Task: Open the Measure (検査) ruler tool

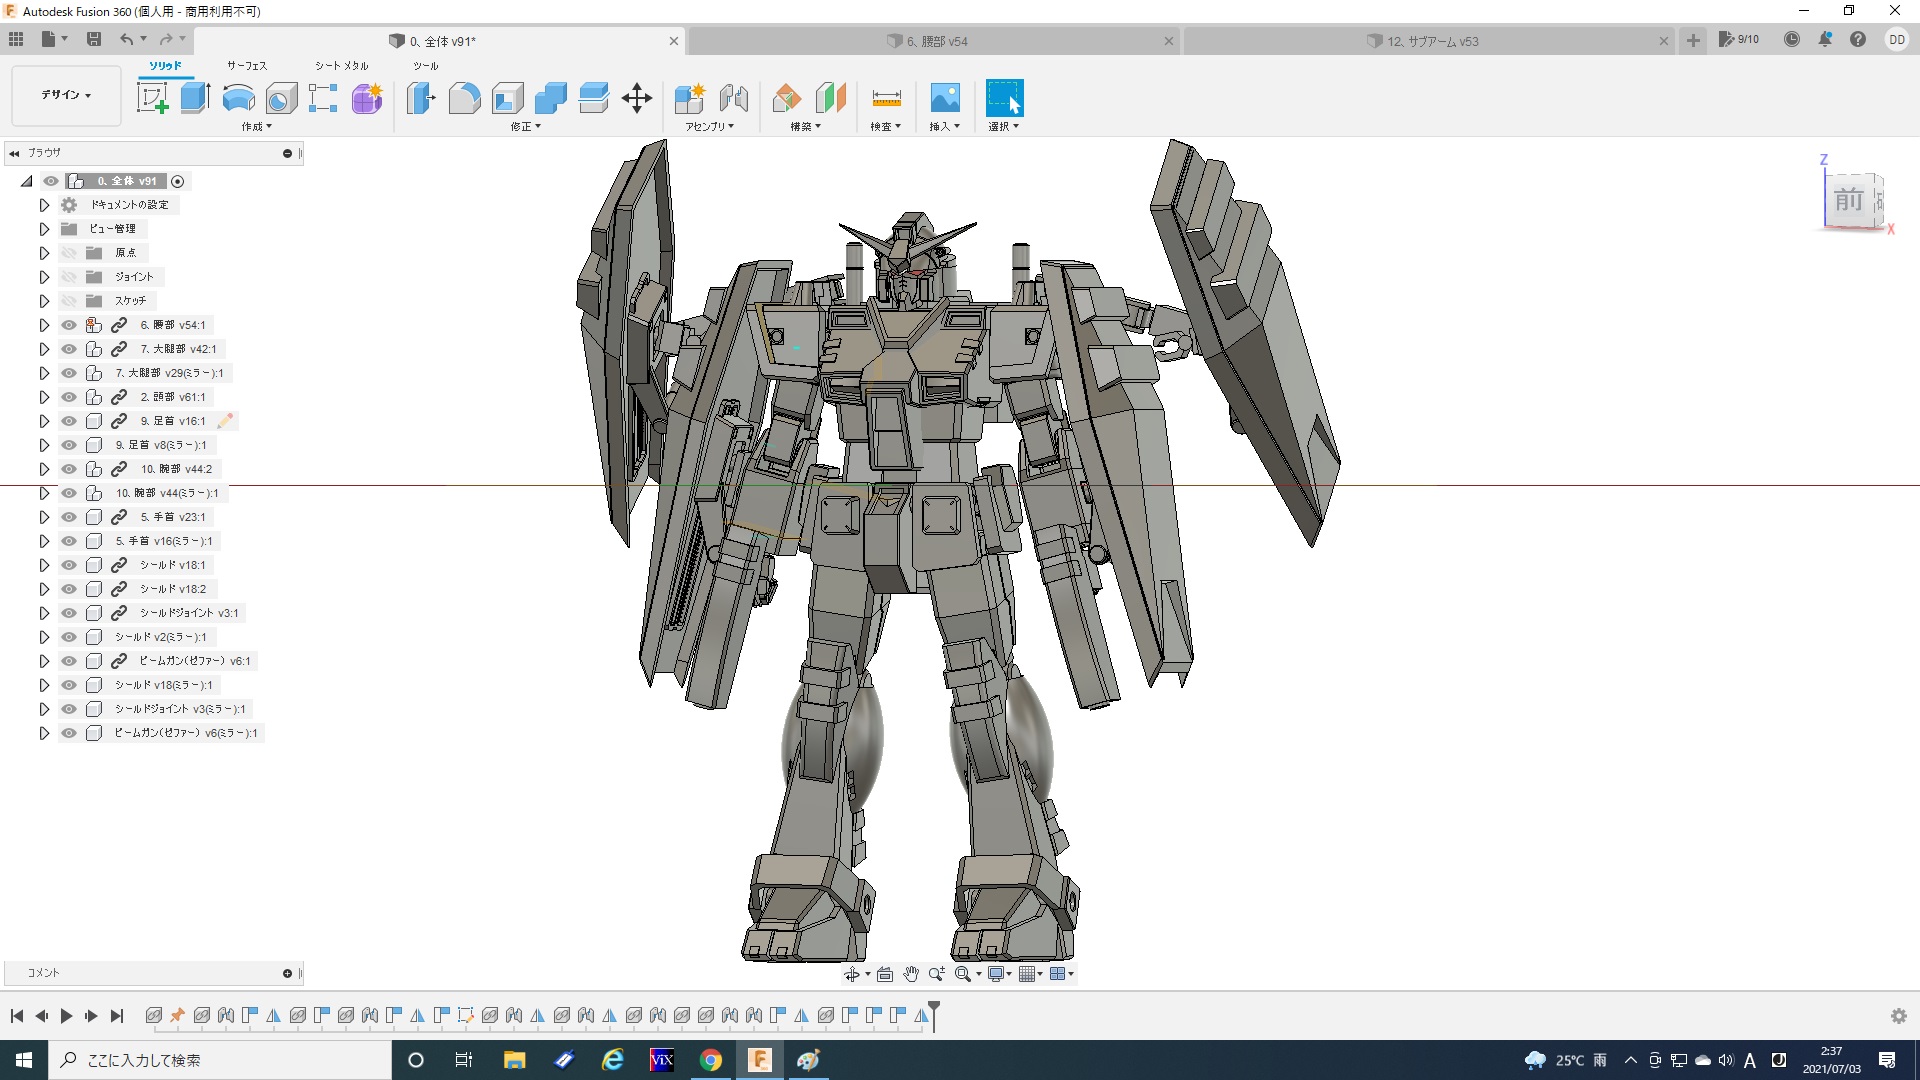Action: [886, 98]
